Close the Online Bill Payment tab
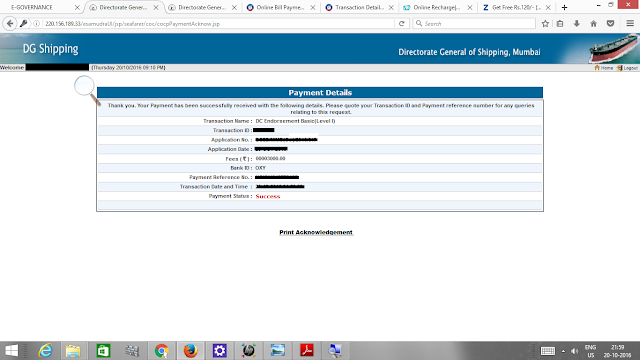The width and height of the screenshot is (640, 360). 313,7
